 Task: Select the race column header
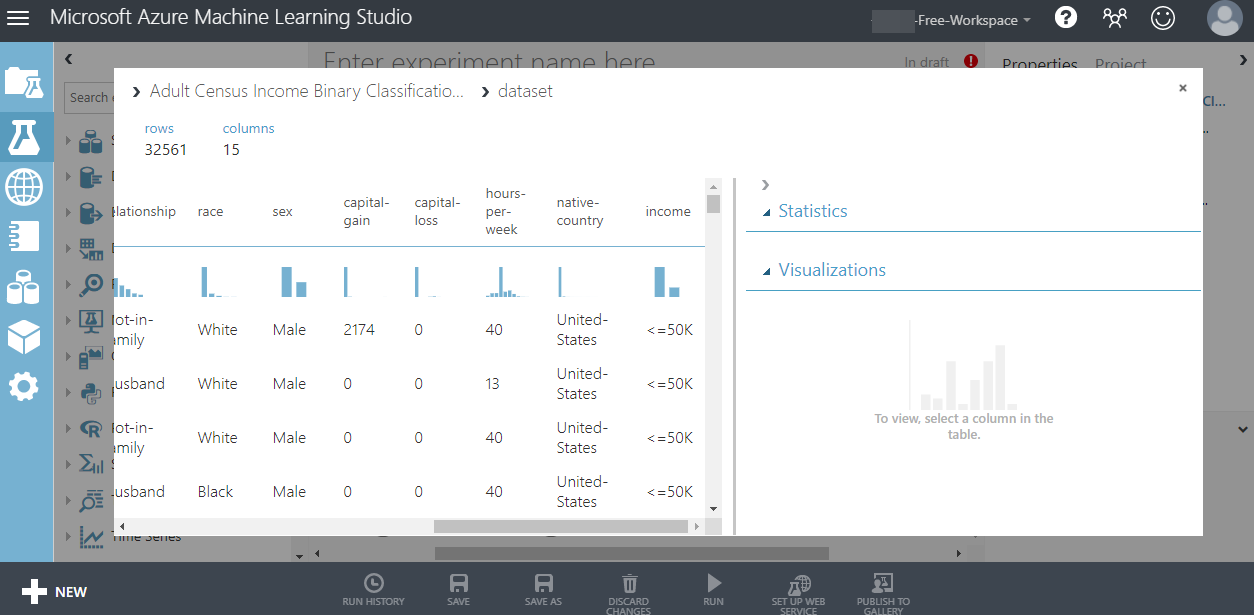(x=210, y=211)
